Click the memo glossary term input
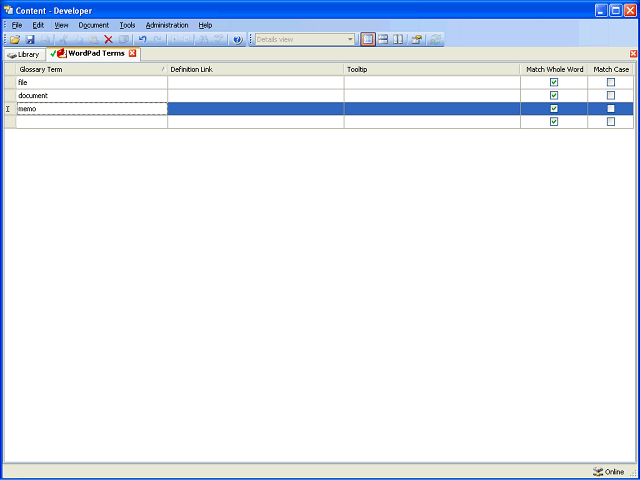This screenshot has height=480, width=640. tap(92, 109)
